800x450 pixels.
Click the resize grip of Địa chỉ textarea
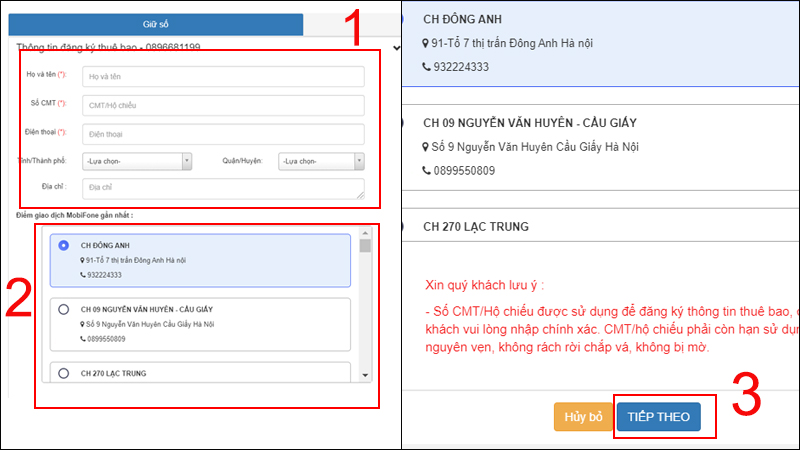click(x=361, y=195)
